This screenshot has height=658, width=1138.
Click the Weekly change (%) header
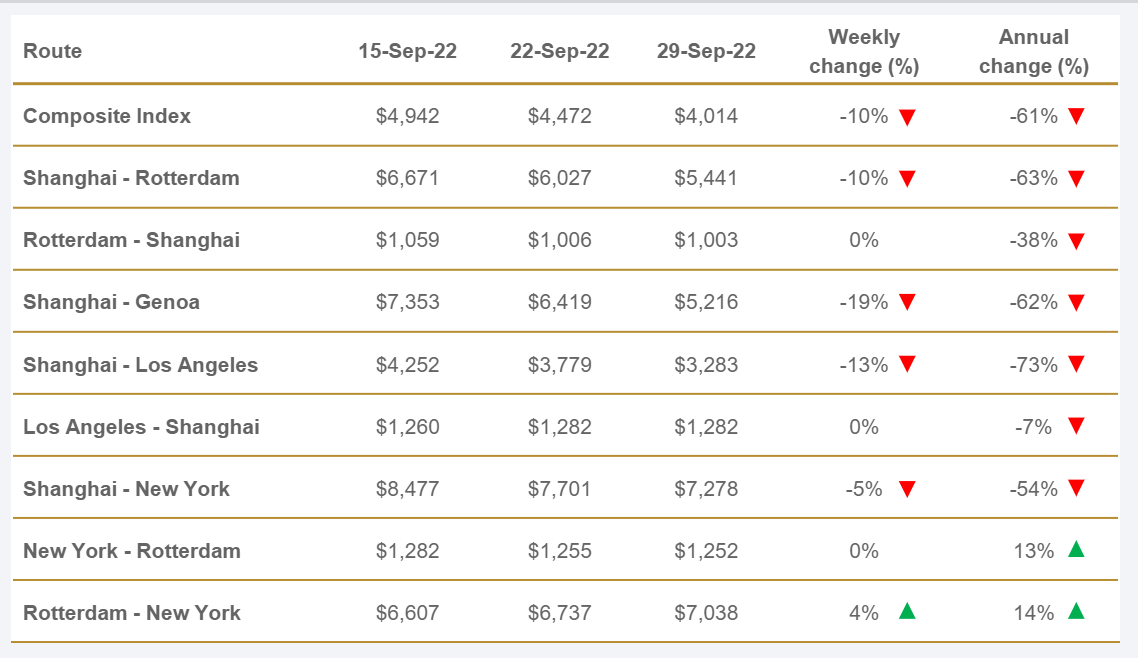(864, 51)
